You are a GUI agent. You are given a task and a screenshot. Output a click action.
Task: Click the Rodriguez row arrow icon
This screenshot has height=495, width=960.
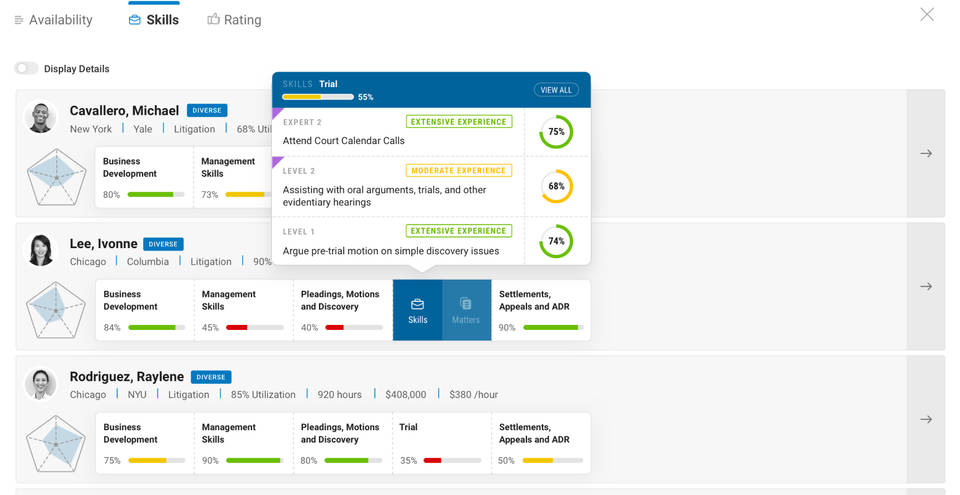coord(926,419)
